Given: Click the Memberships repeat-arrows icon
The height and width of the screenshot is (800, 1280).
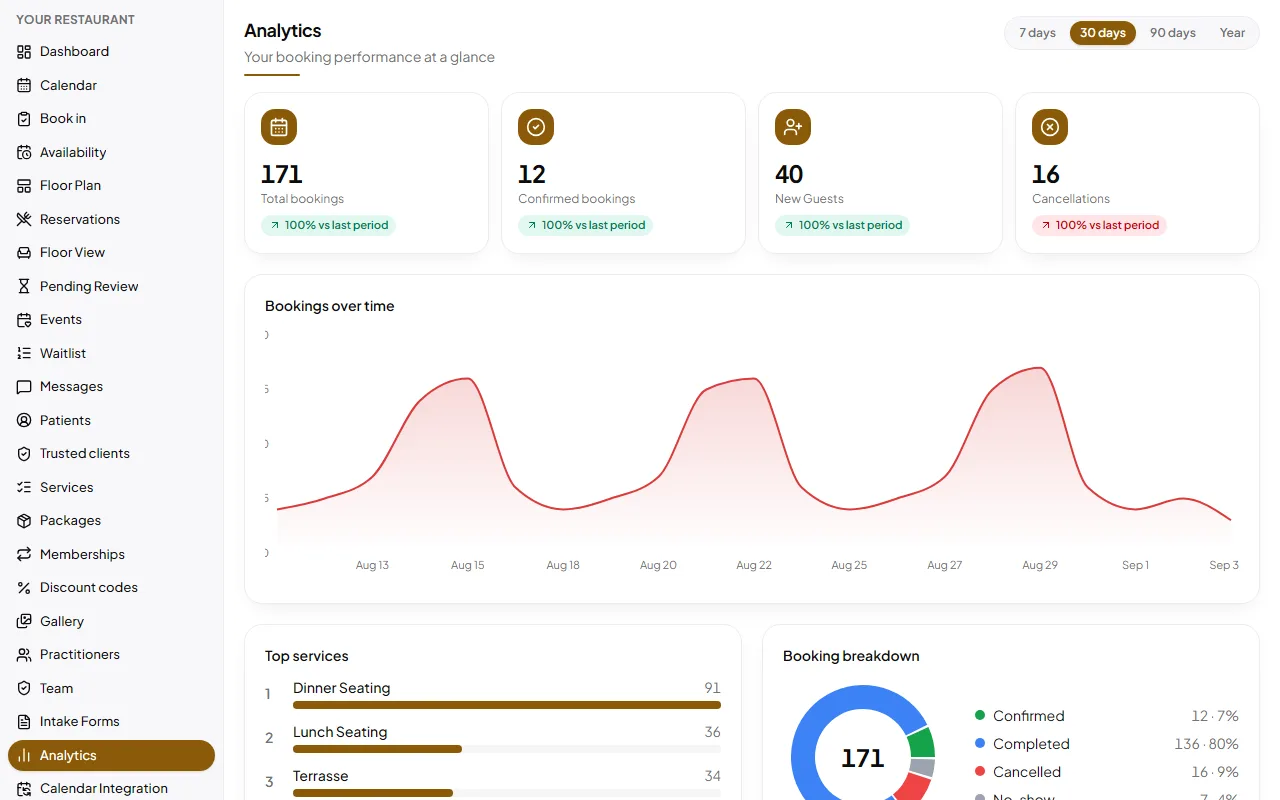Looking at the screenshot, I should coord(24,554).
